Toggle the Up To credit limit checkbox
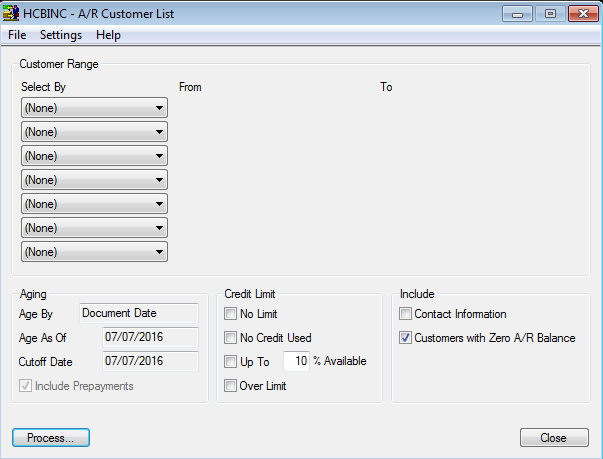The width and height of the screenshot is (603, 459). click(x=231, y=362)
